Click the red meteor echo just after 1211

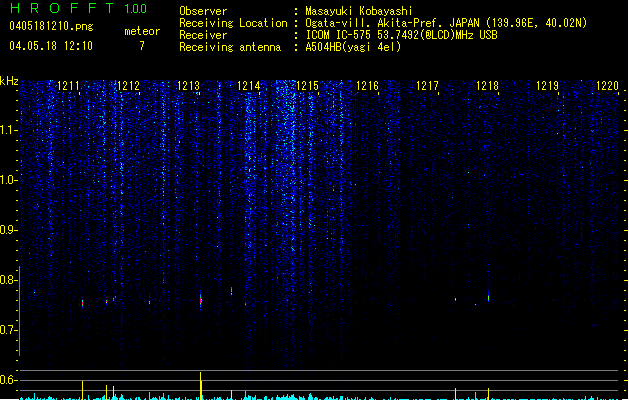click(83, 304)
